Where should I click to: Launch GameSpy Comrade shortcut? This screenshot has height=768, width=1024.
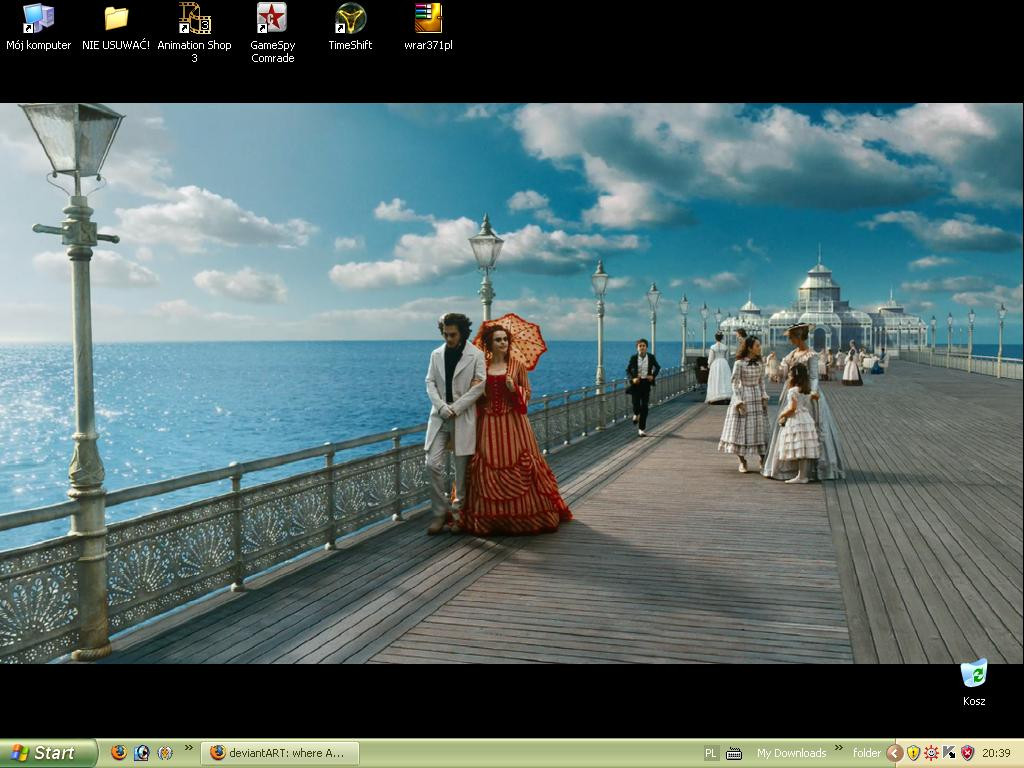272,33
